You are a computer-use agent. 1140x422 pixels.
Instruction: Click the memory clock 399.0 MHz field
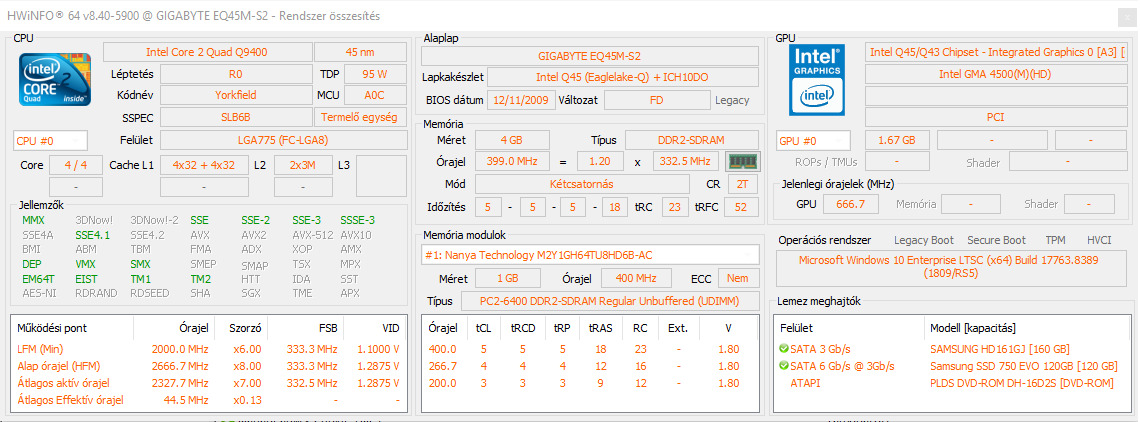click(511, 162)
